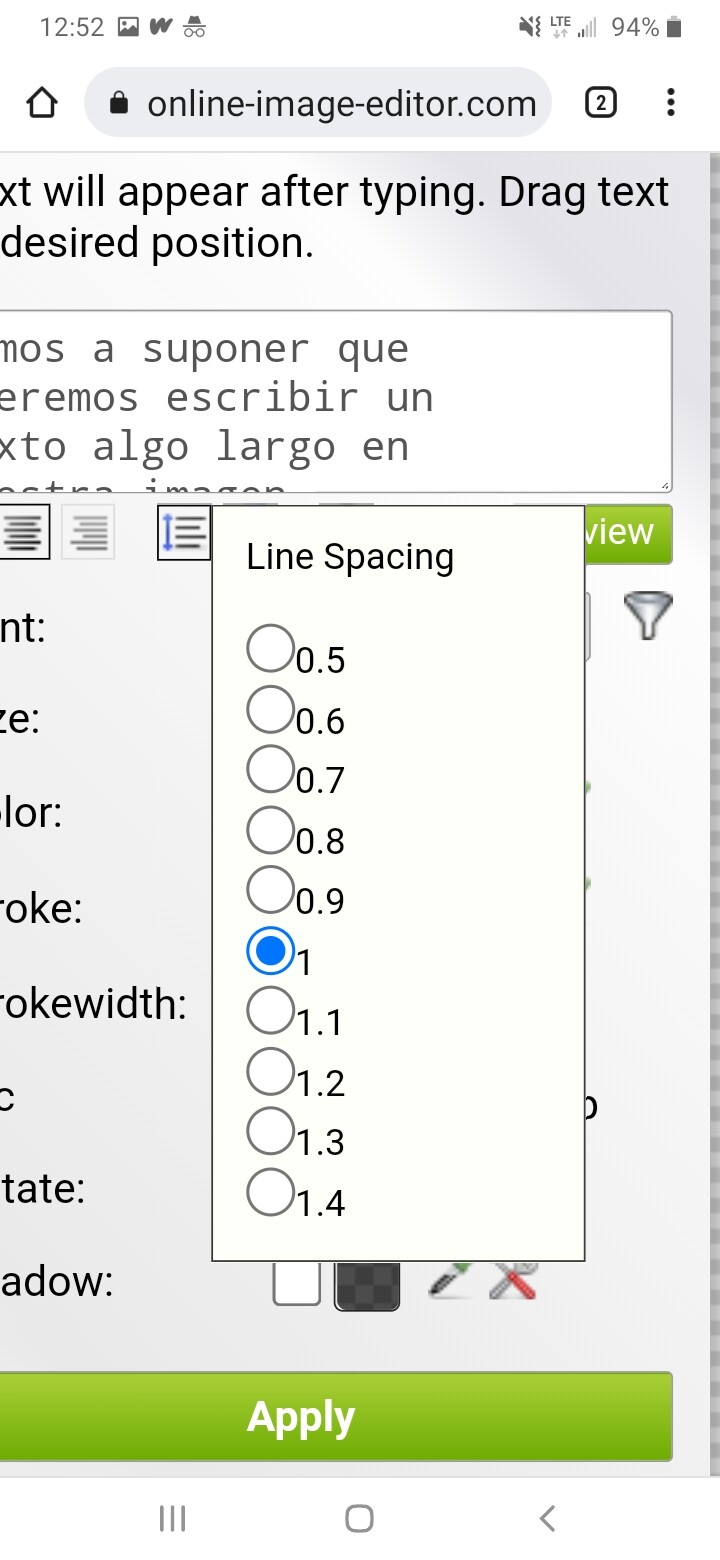Select 0.5 line spacing
Viewport: 720px width, 1560px height.
point(270,649)
